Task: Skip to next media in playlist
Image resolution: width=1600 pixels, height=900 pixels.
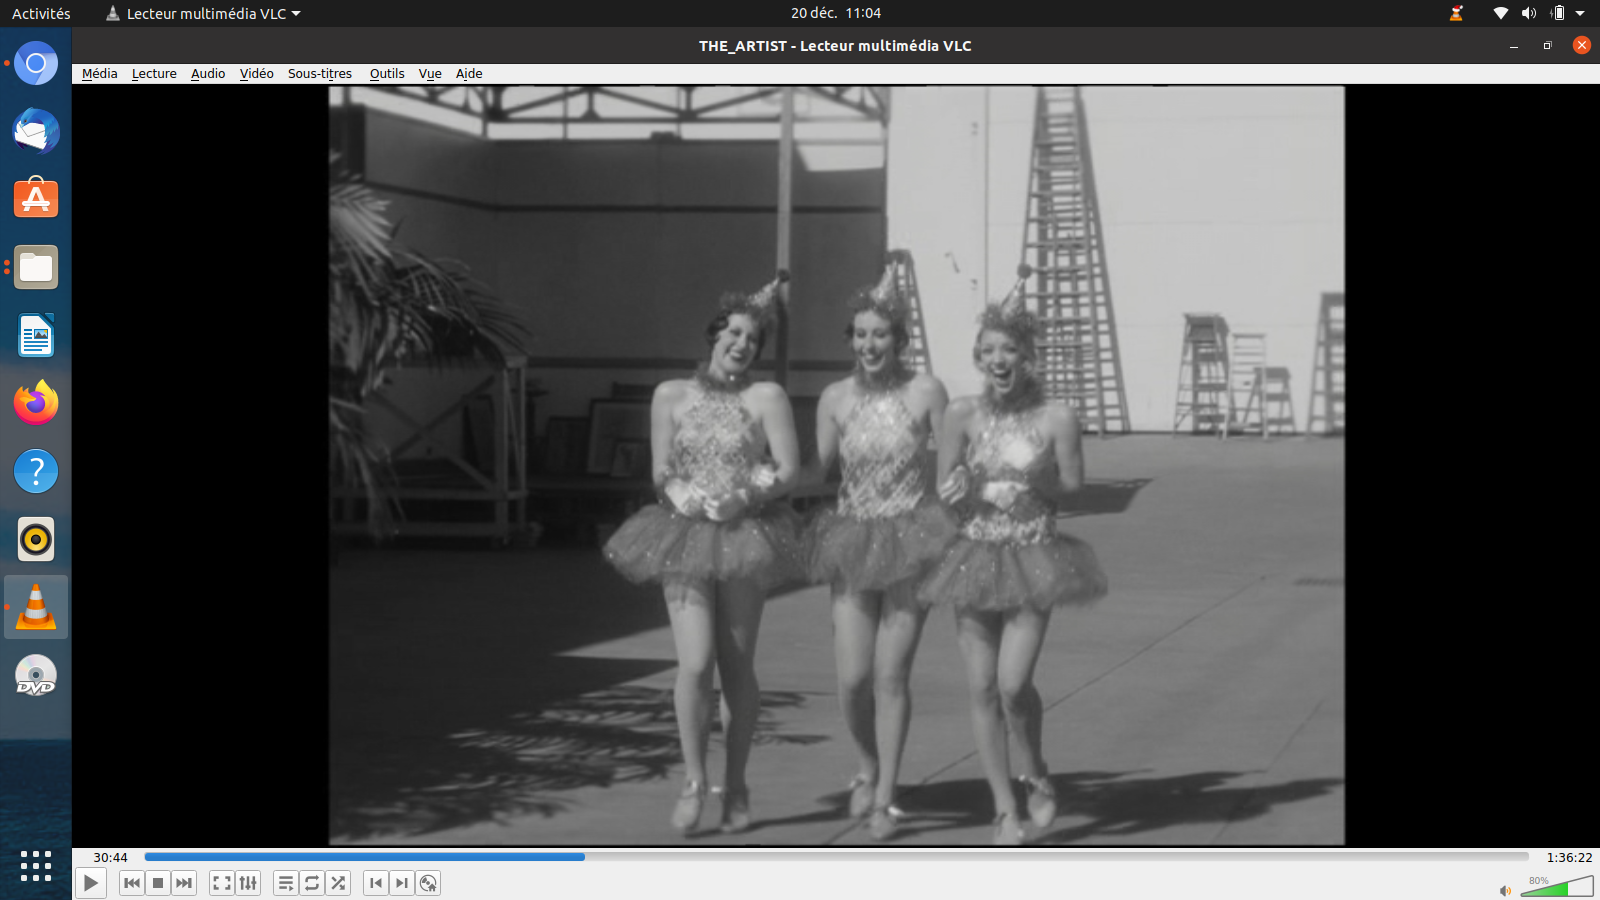Action: click(x=184, y=883)
